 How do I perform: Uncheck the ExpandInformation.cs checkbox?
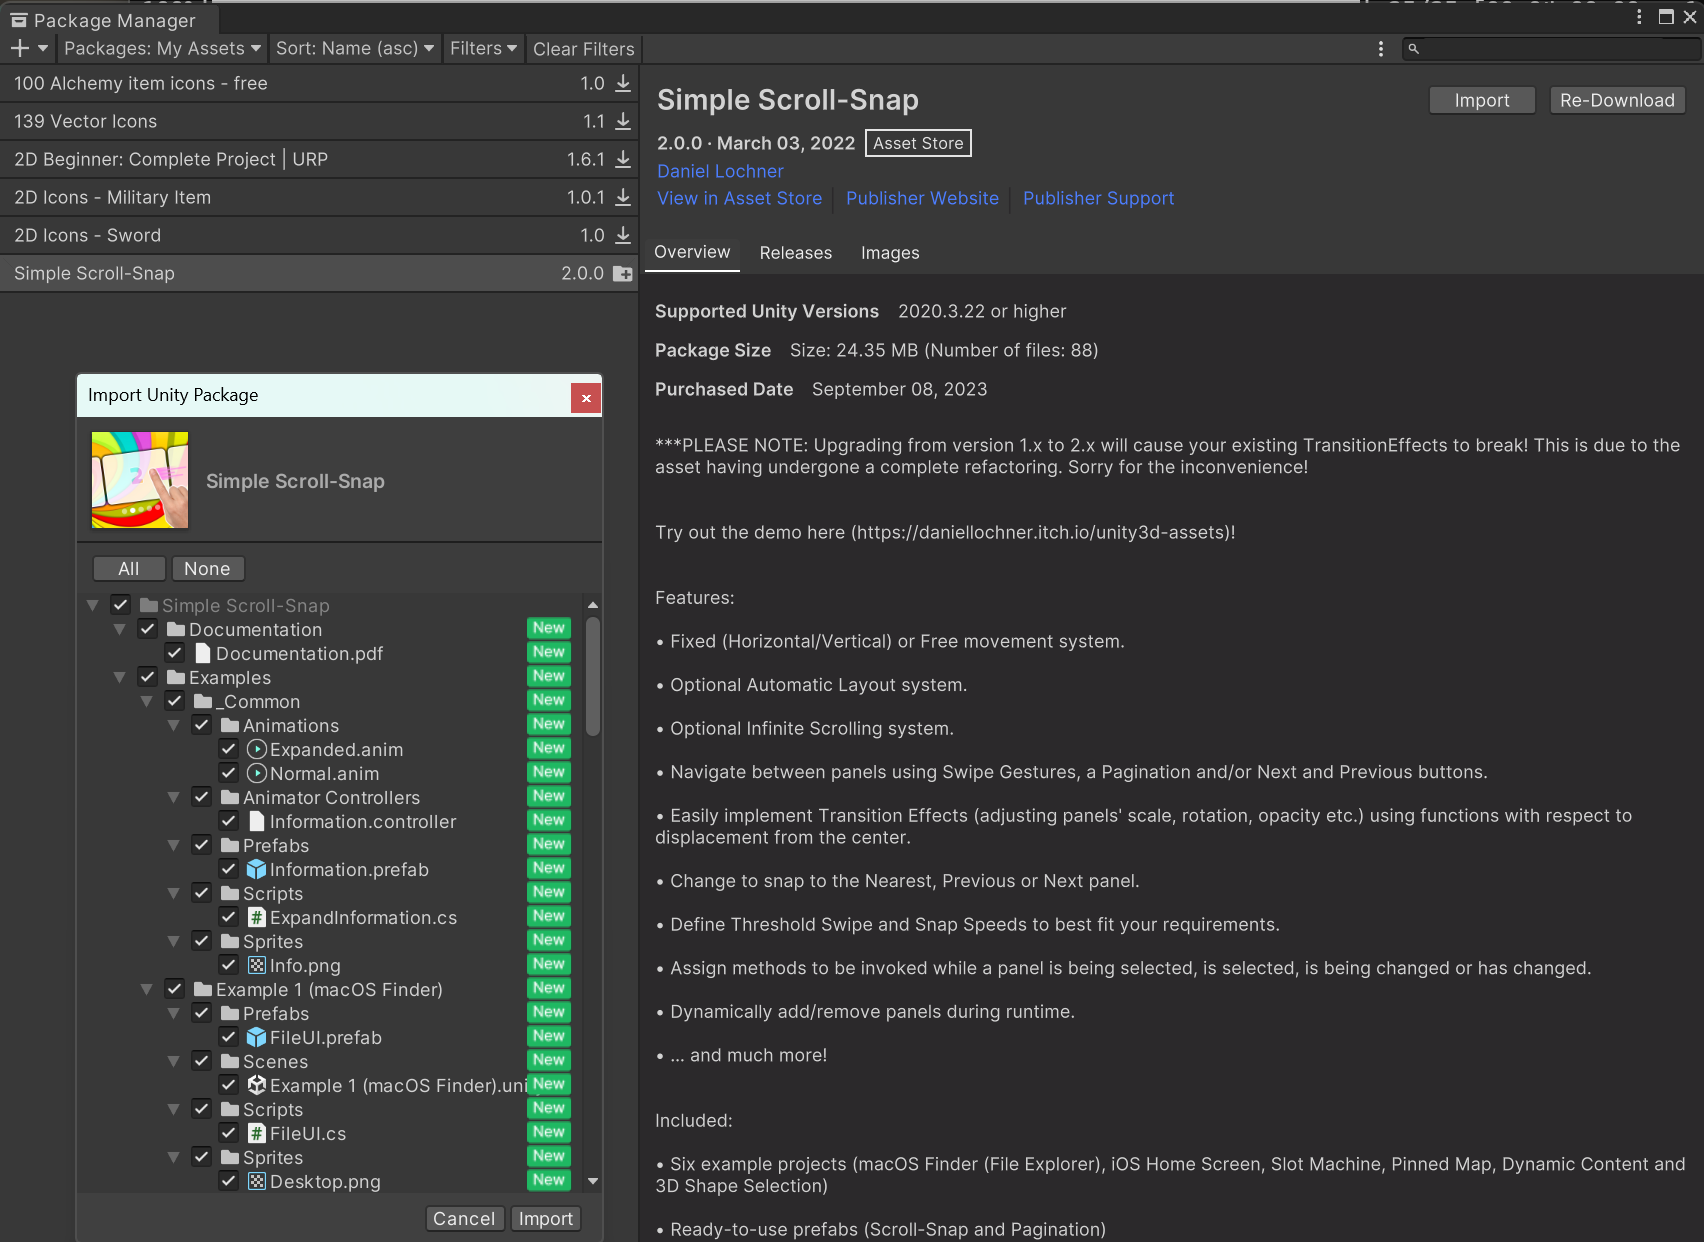228,917
